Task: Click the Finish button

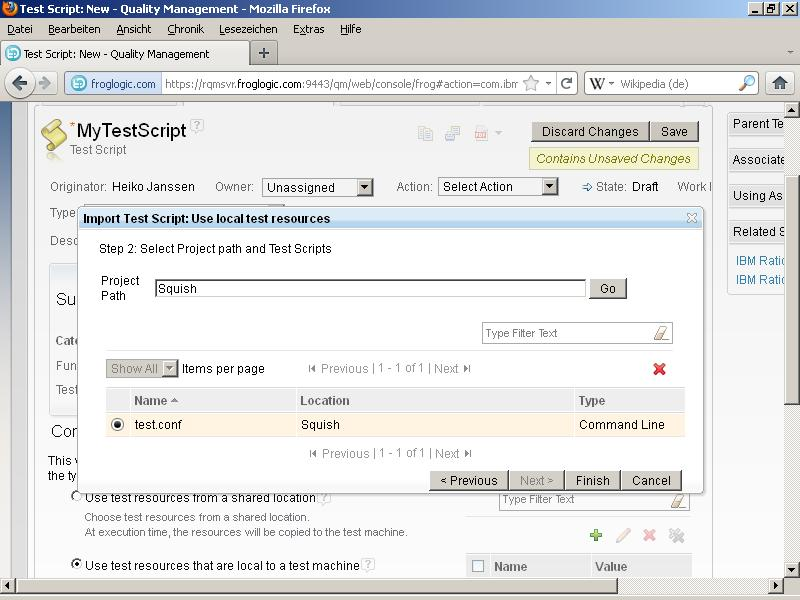Action: [x=592, y=480]
